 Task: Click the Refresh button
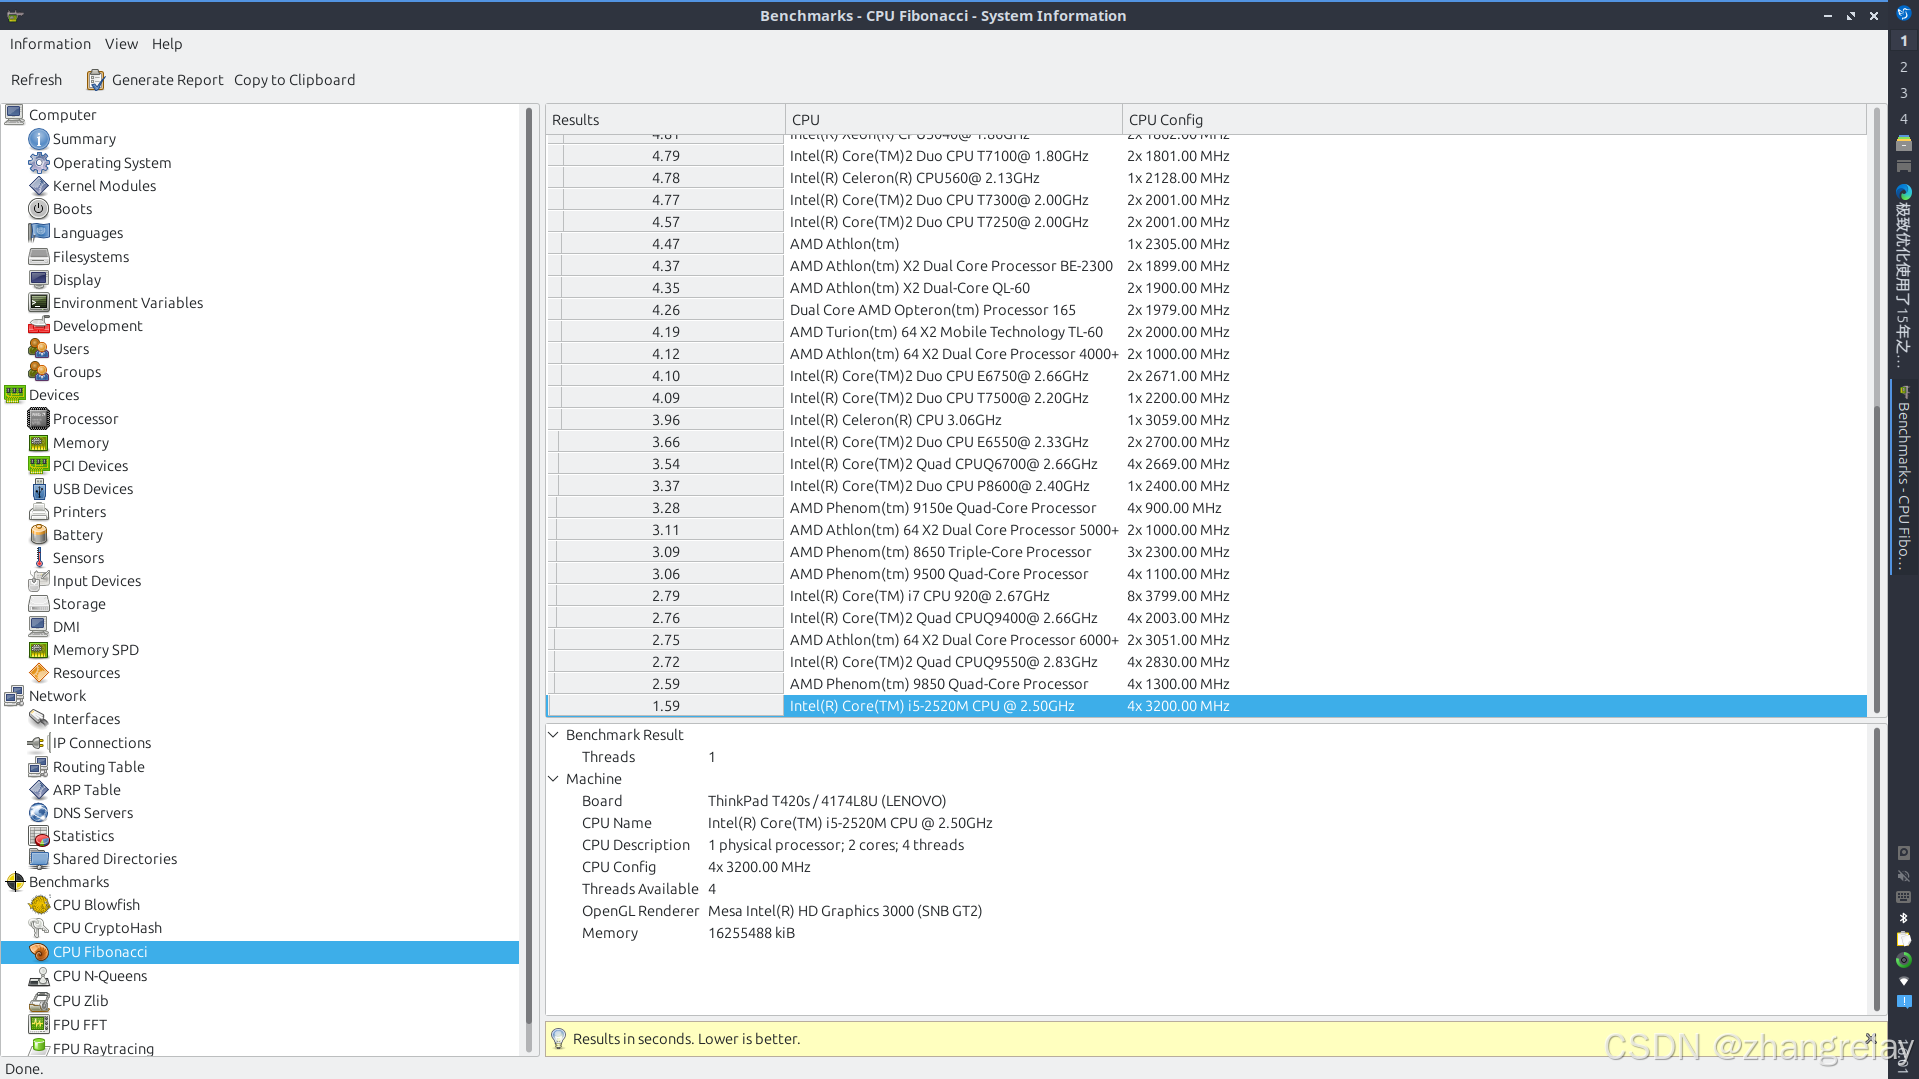click(36, 80)
